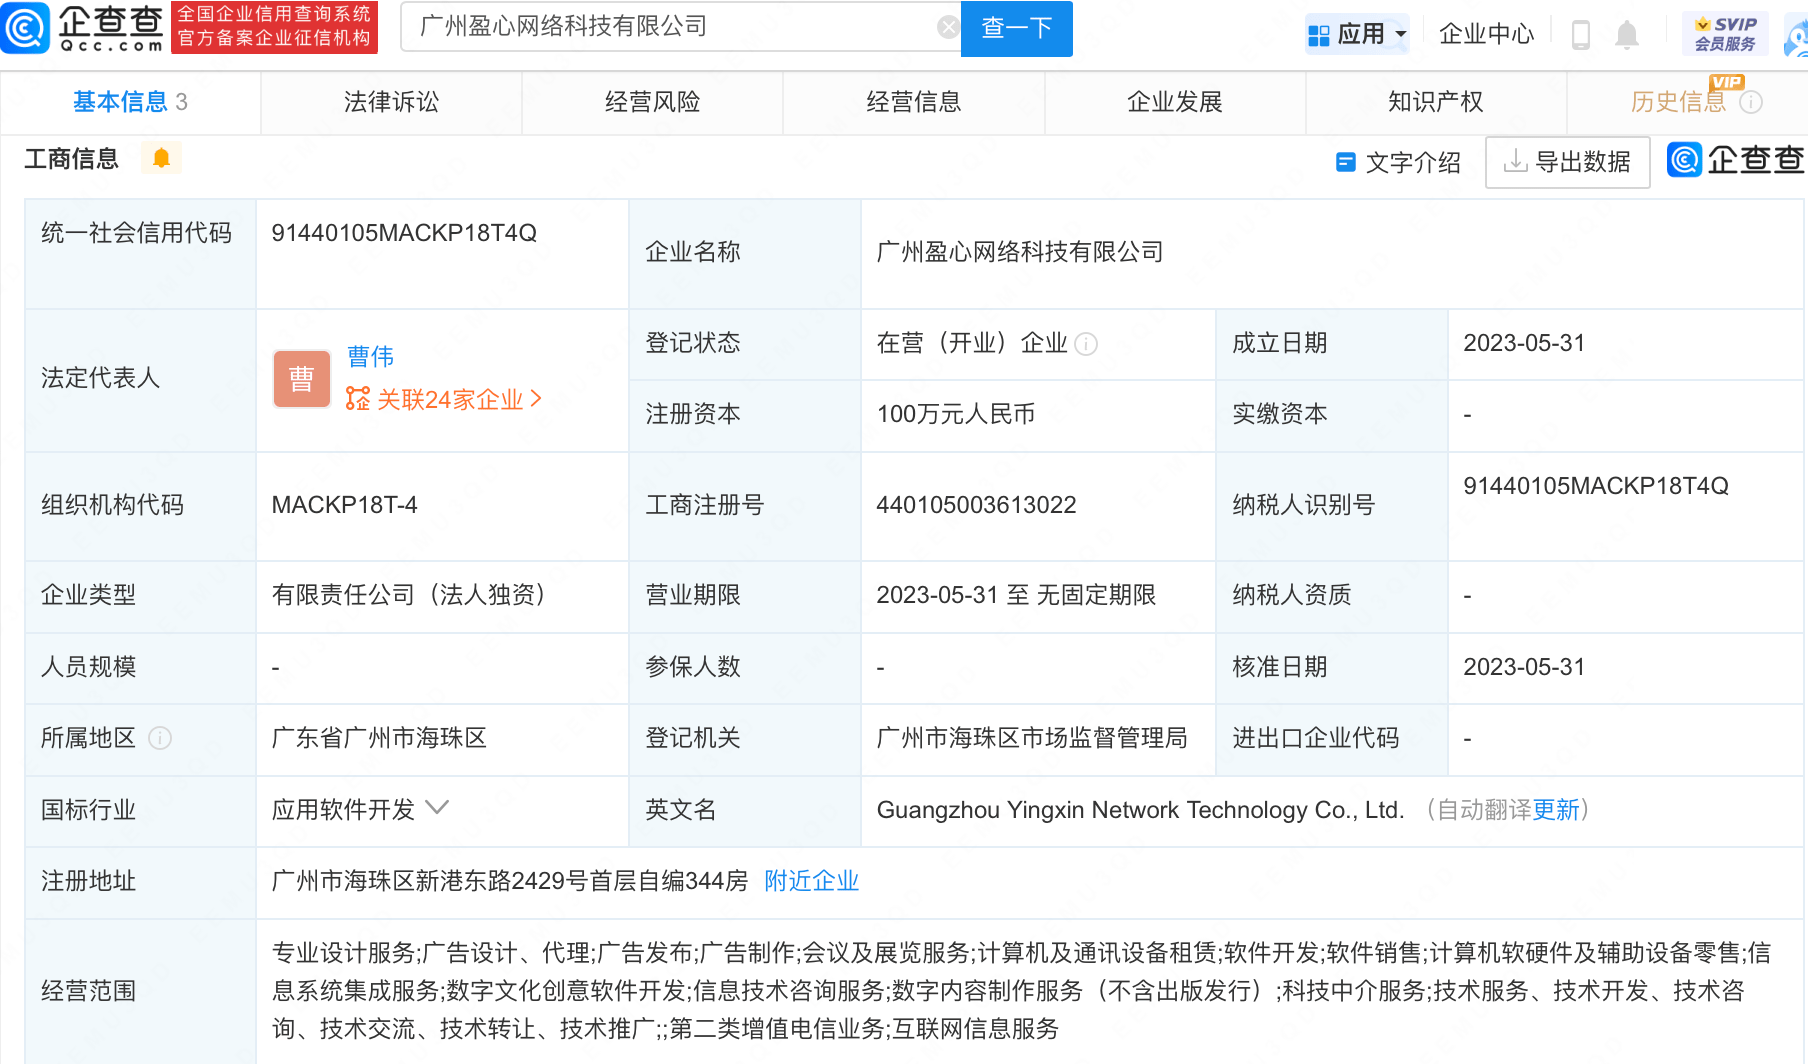The height and width of the screenshot is (1064, 1808).
Task: Expand the 应用软件开发 industry dropdown
Action: (x=436, y=808)
